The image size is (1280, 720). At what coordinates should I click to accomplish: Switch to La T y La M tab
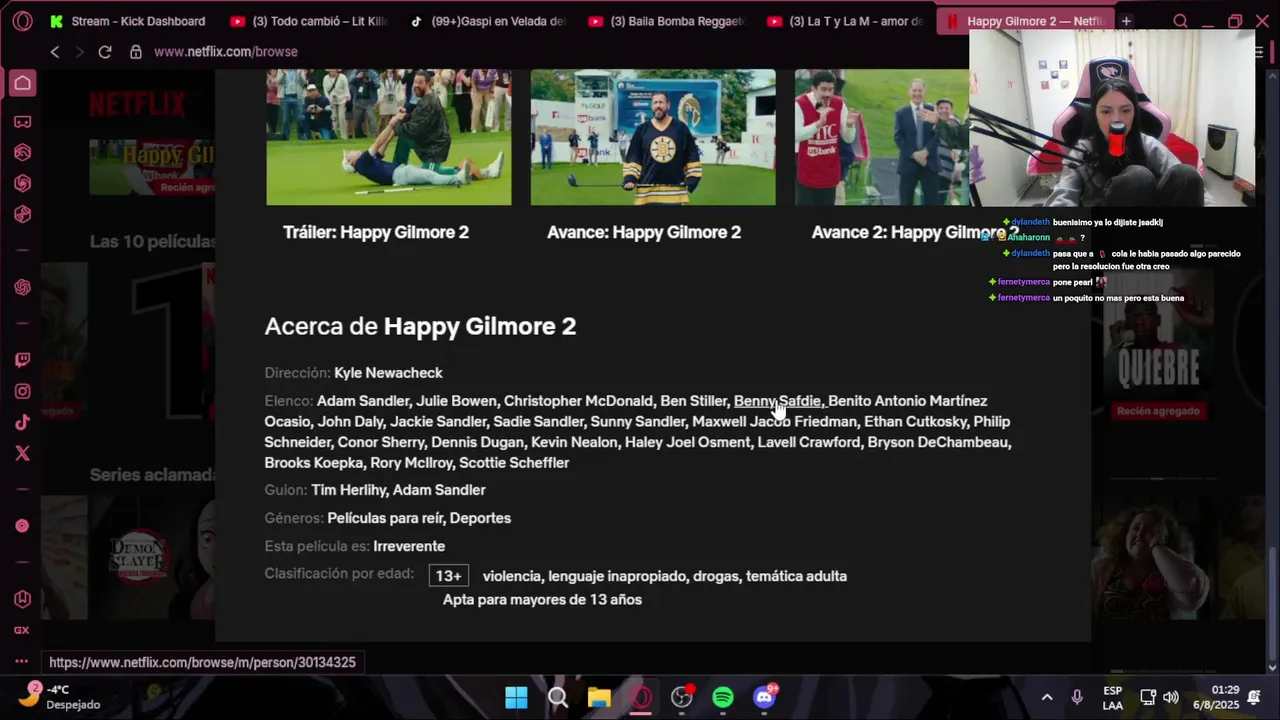click(x=846, y=21)
